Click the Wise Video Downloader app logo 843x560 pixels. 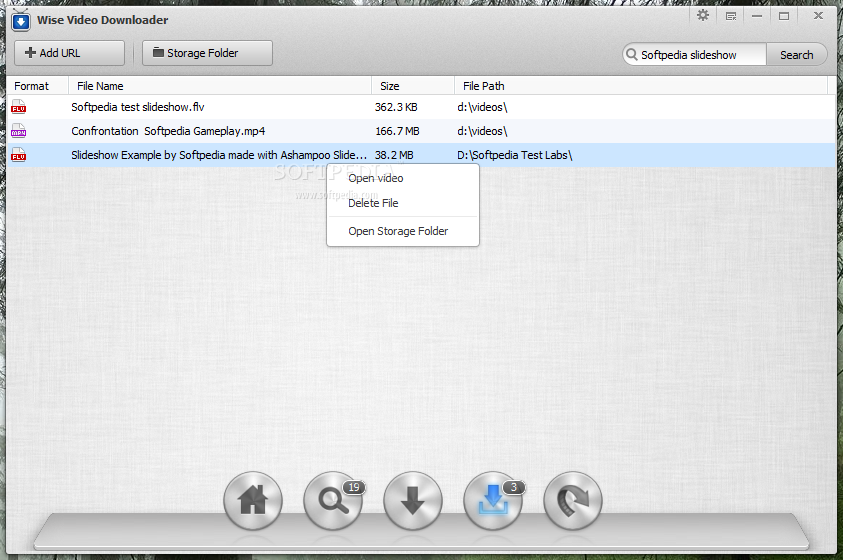pos(20,21)
